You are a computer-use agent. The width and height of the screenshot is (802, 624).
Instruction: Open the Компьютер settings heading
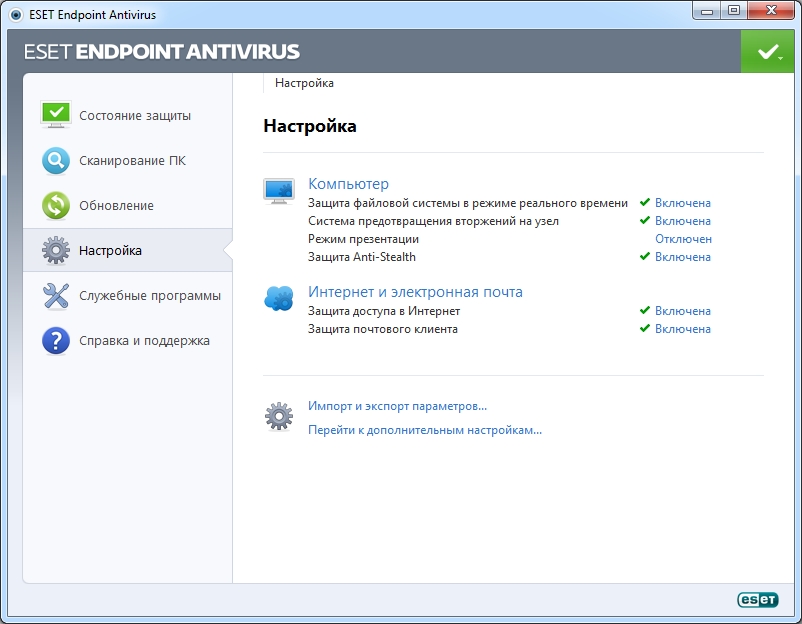click(x=348, y=184)
